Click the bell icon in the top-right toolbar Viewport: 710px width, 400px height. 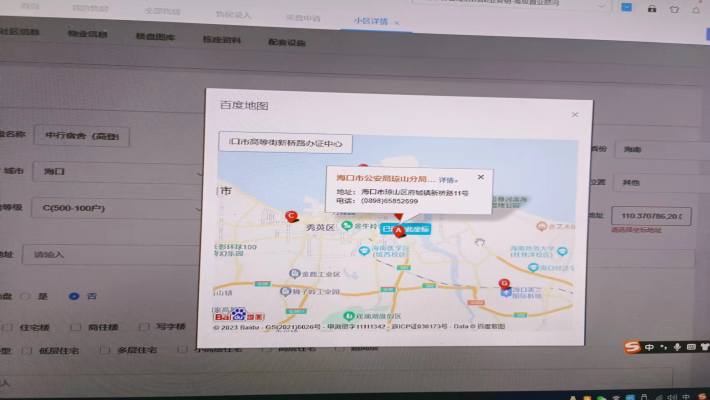pyautogui.click(x=696, y=10)
